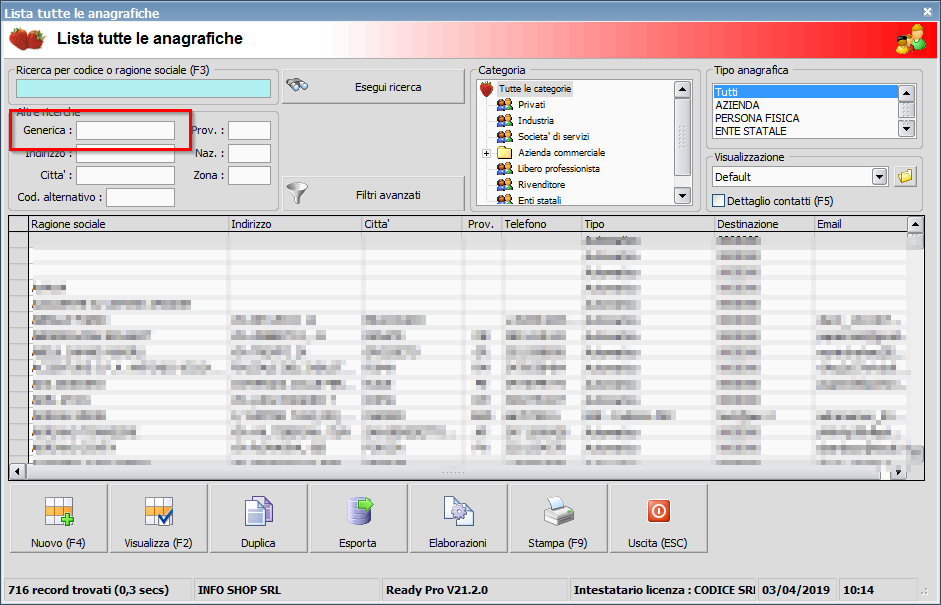This screenshot has width=941, height=605.
Task: Expand the Azienda commerciale tree node
Action: [x=487, y=153]
